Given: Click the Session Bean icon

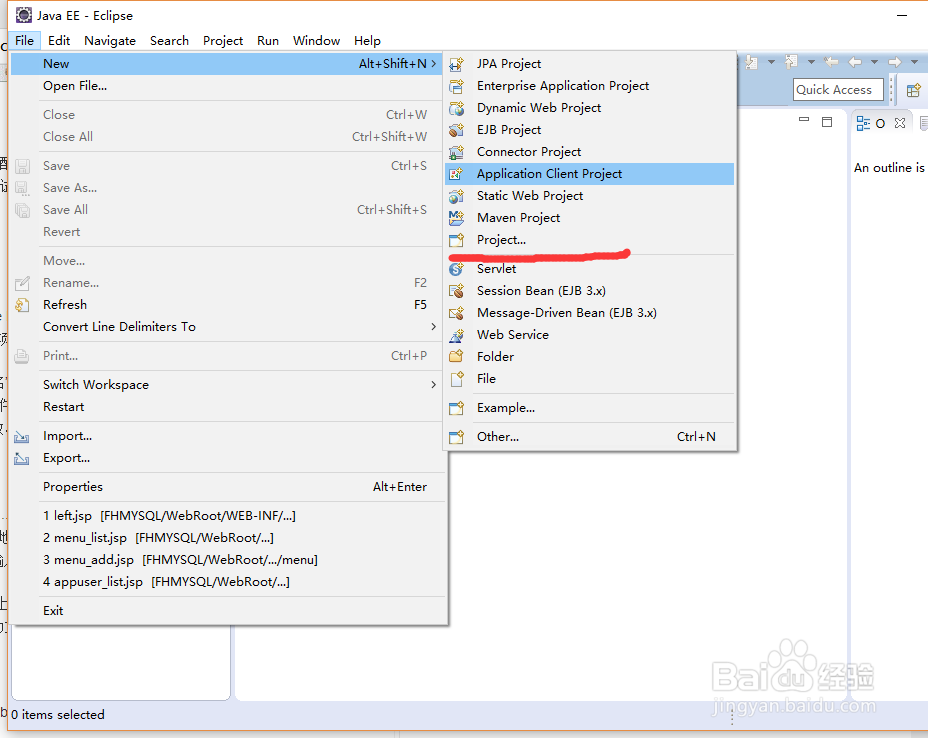Looking at the screenshot, I should [x=456, y=291].
